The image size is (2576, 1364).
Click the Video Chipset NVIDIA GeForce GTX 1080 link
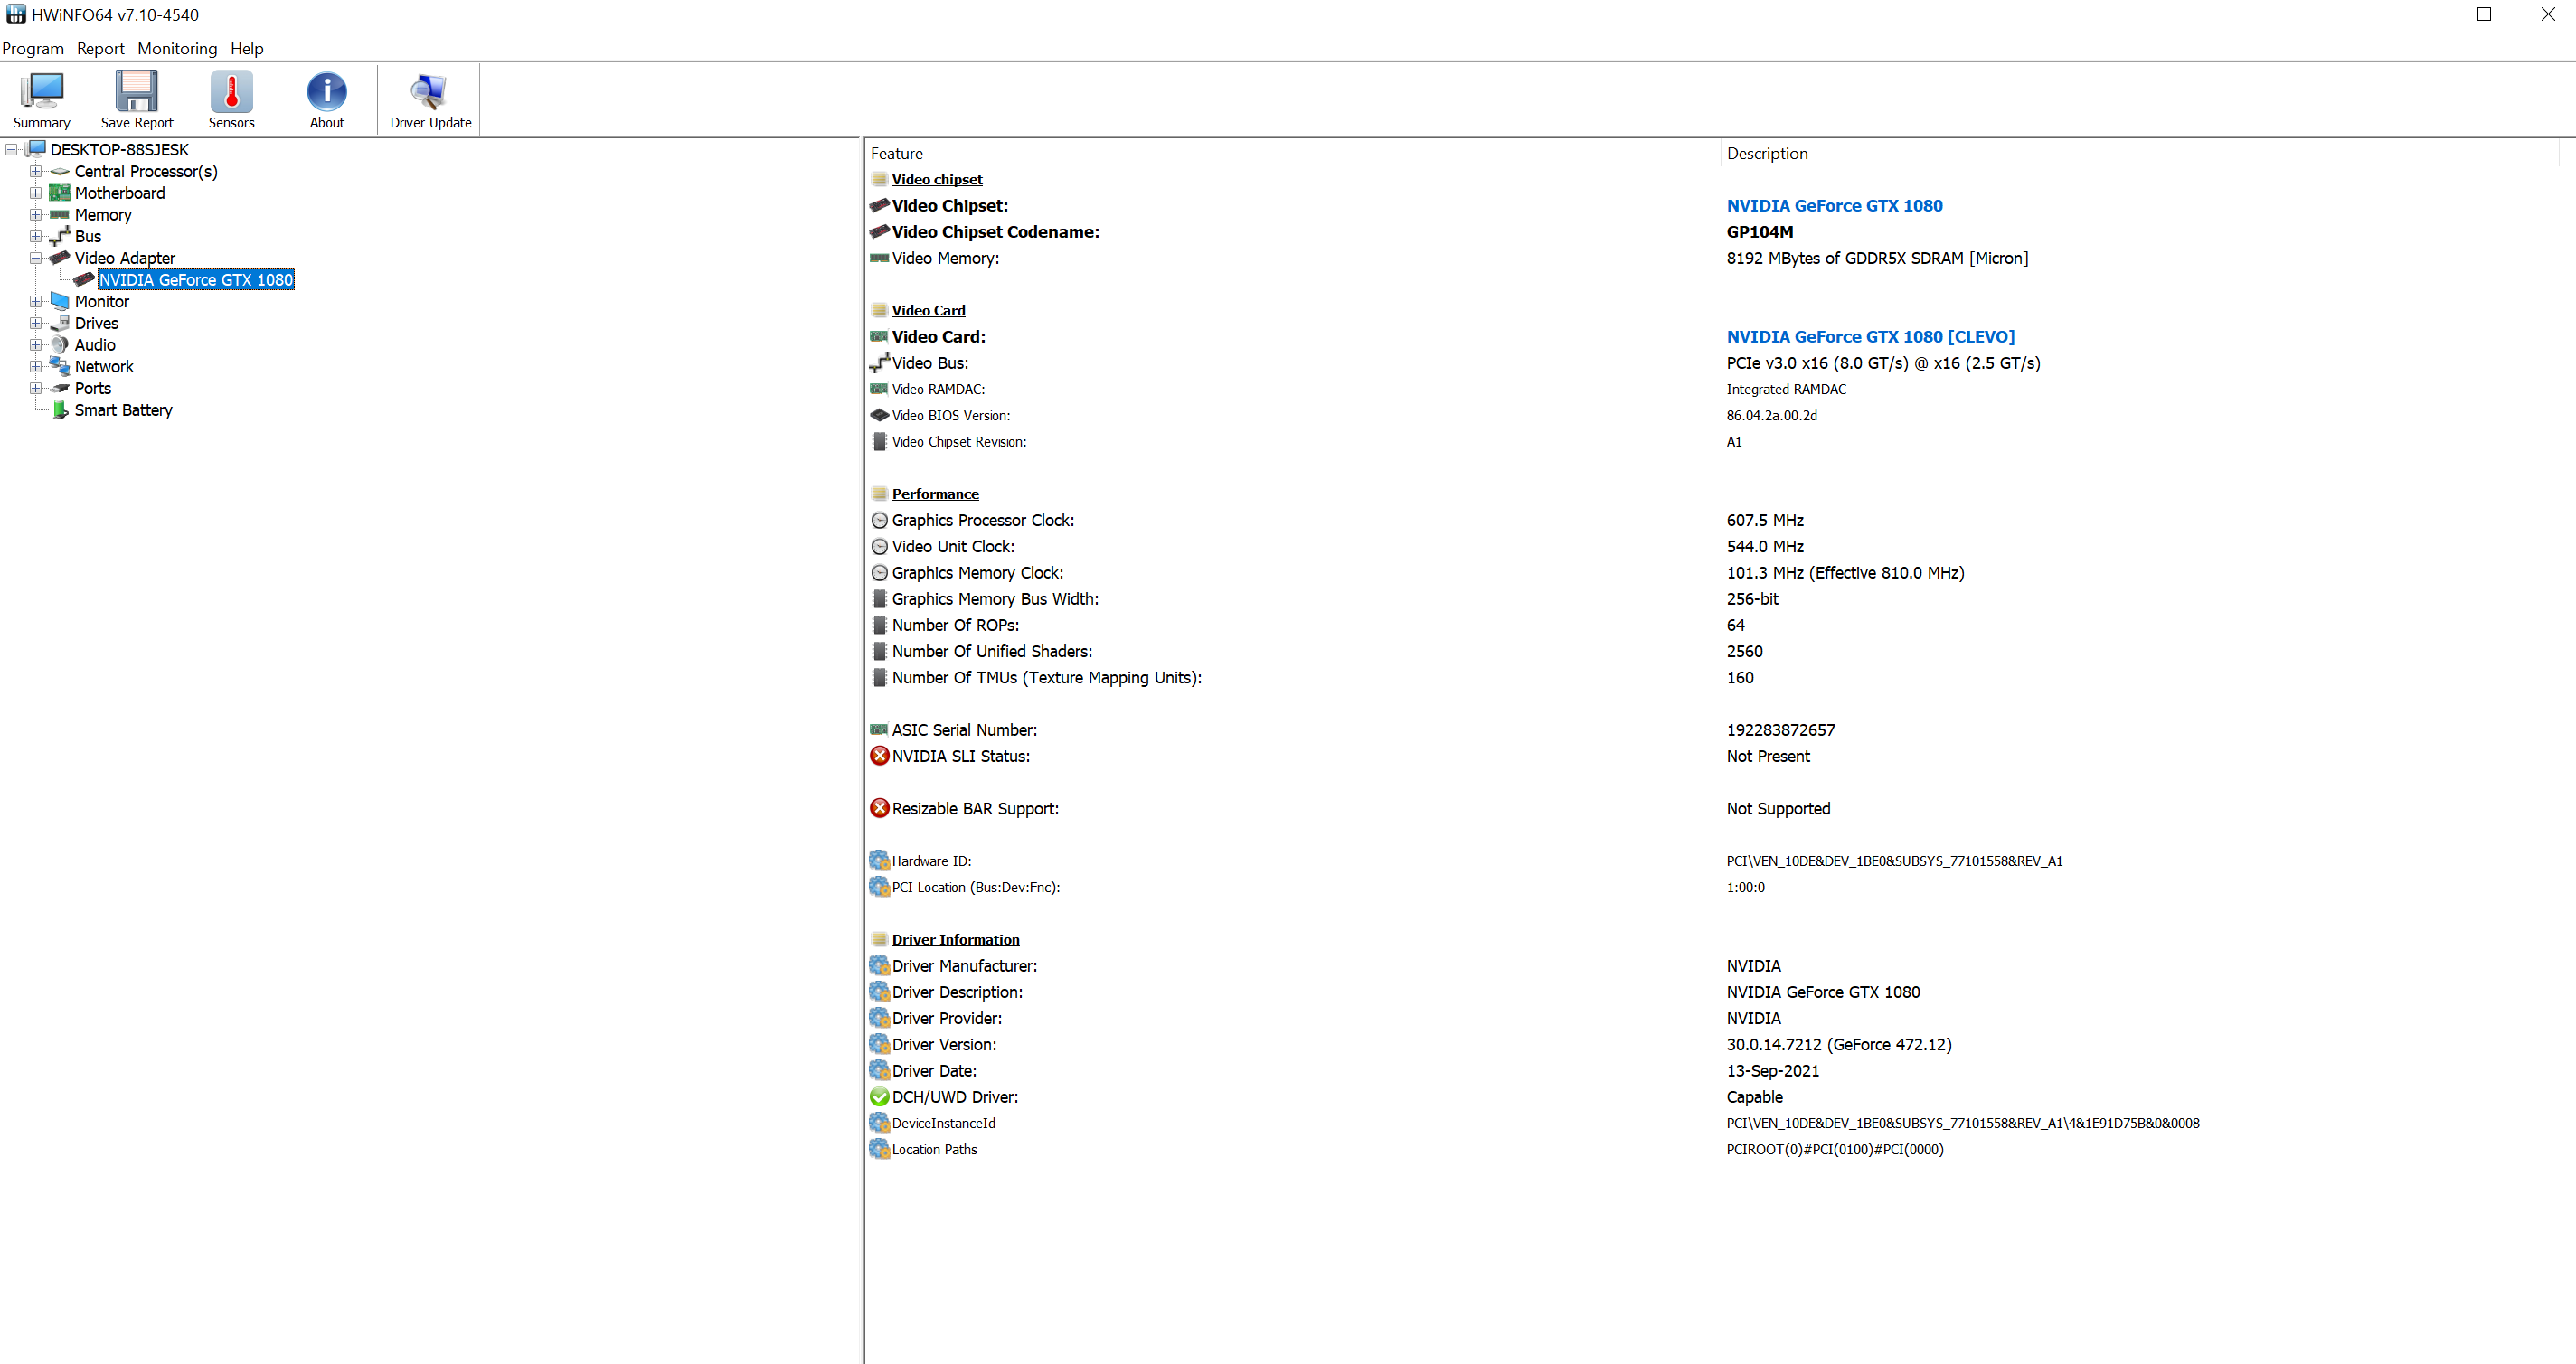(x=1834, y=206)
